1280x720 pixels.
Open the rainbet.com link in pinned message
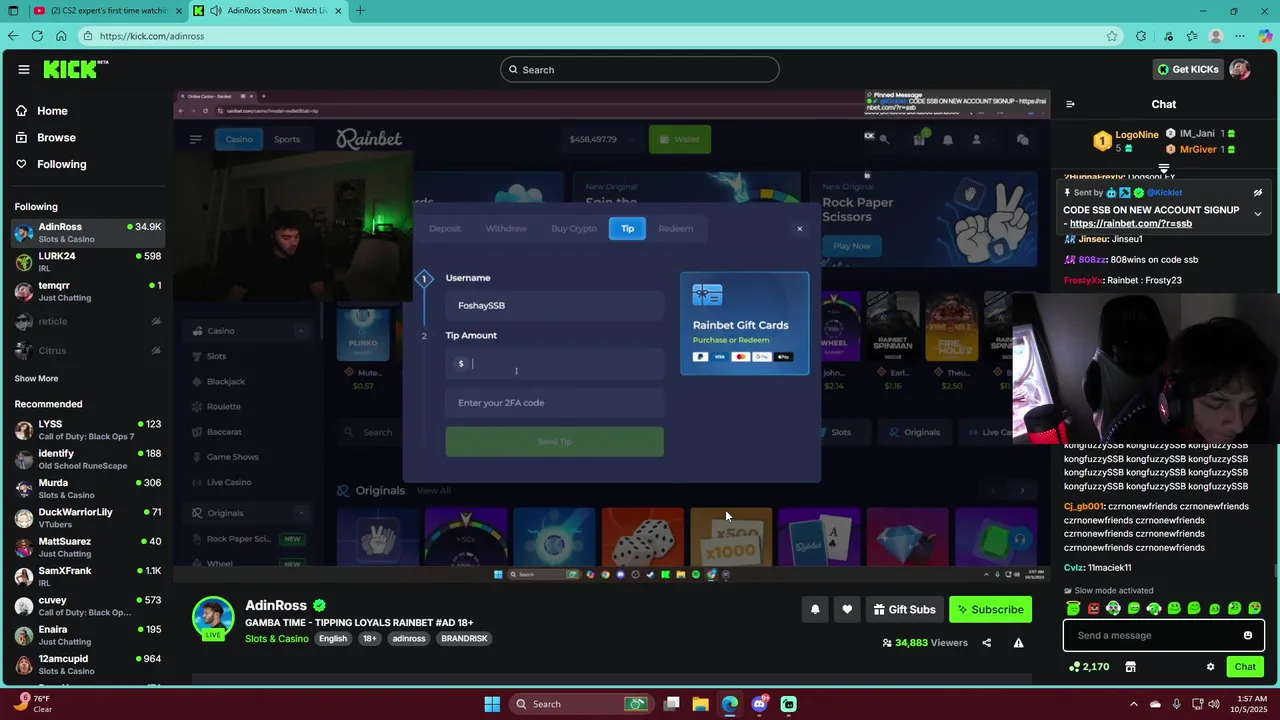coord(1131,224)
